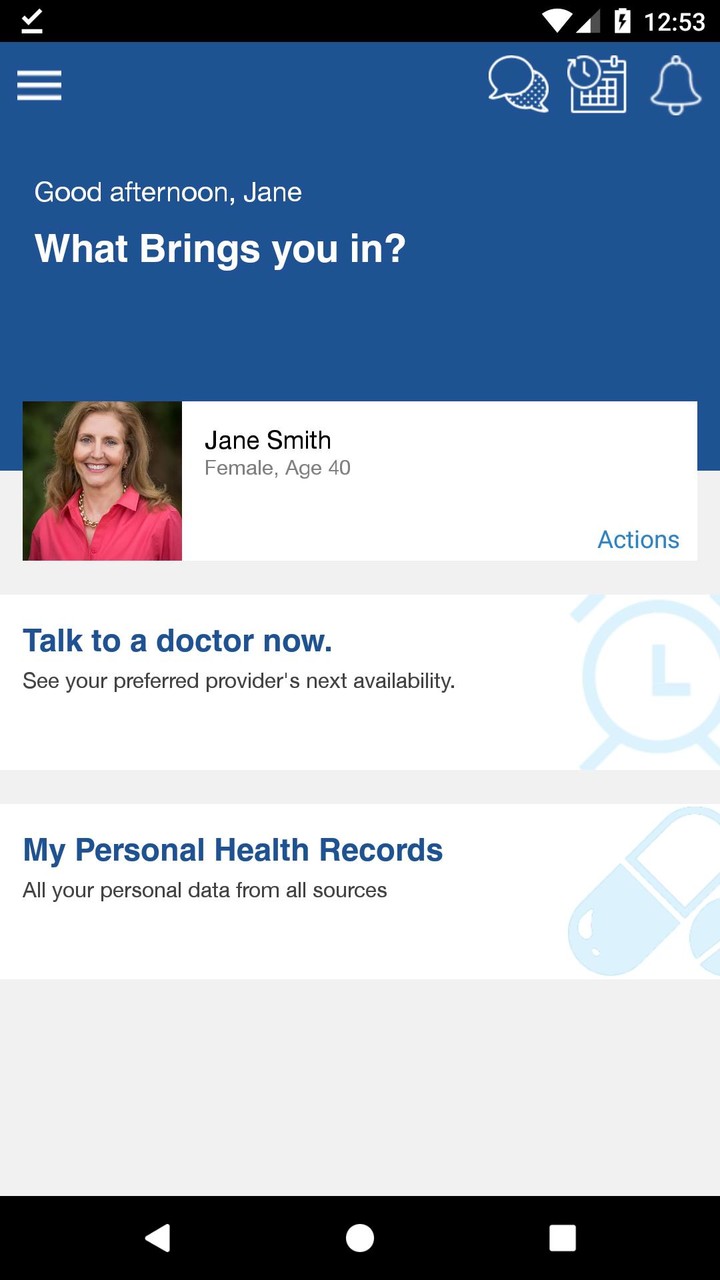Open the appointments calendar icon
Screen dimensions: 720x1280
coord(597,84)
